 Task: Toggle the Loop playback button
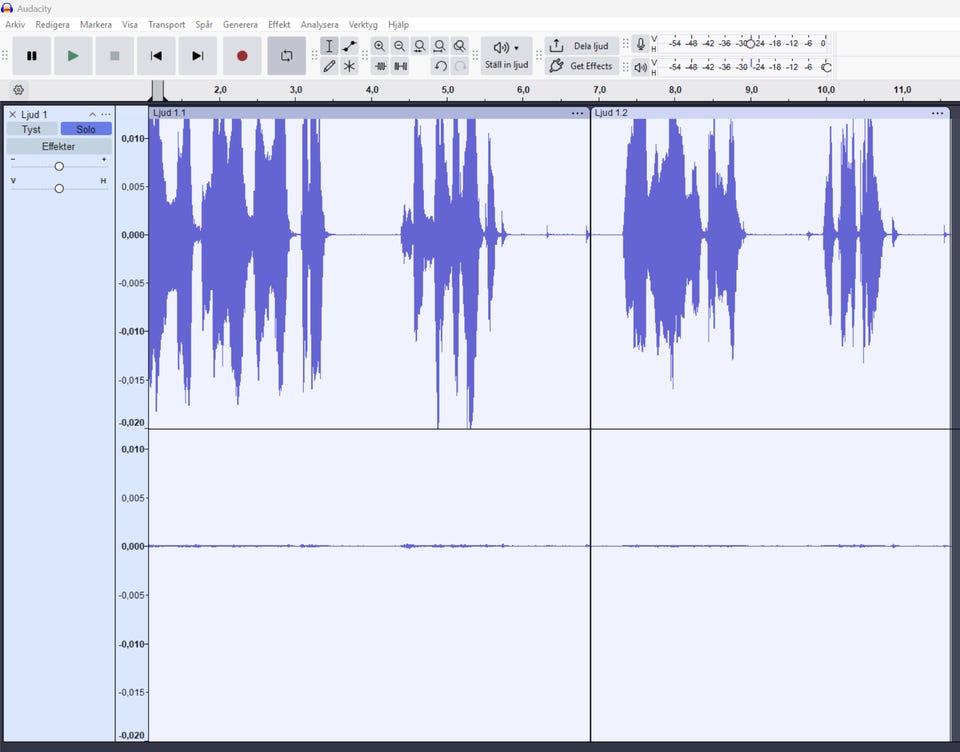tap(287, 56)
